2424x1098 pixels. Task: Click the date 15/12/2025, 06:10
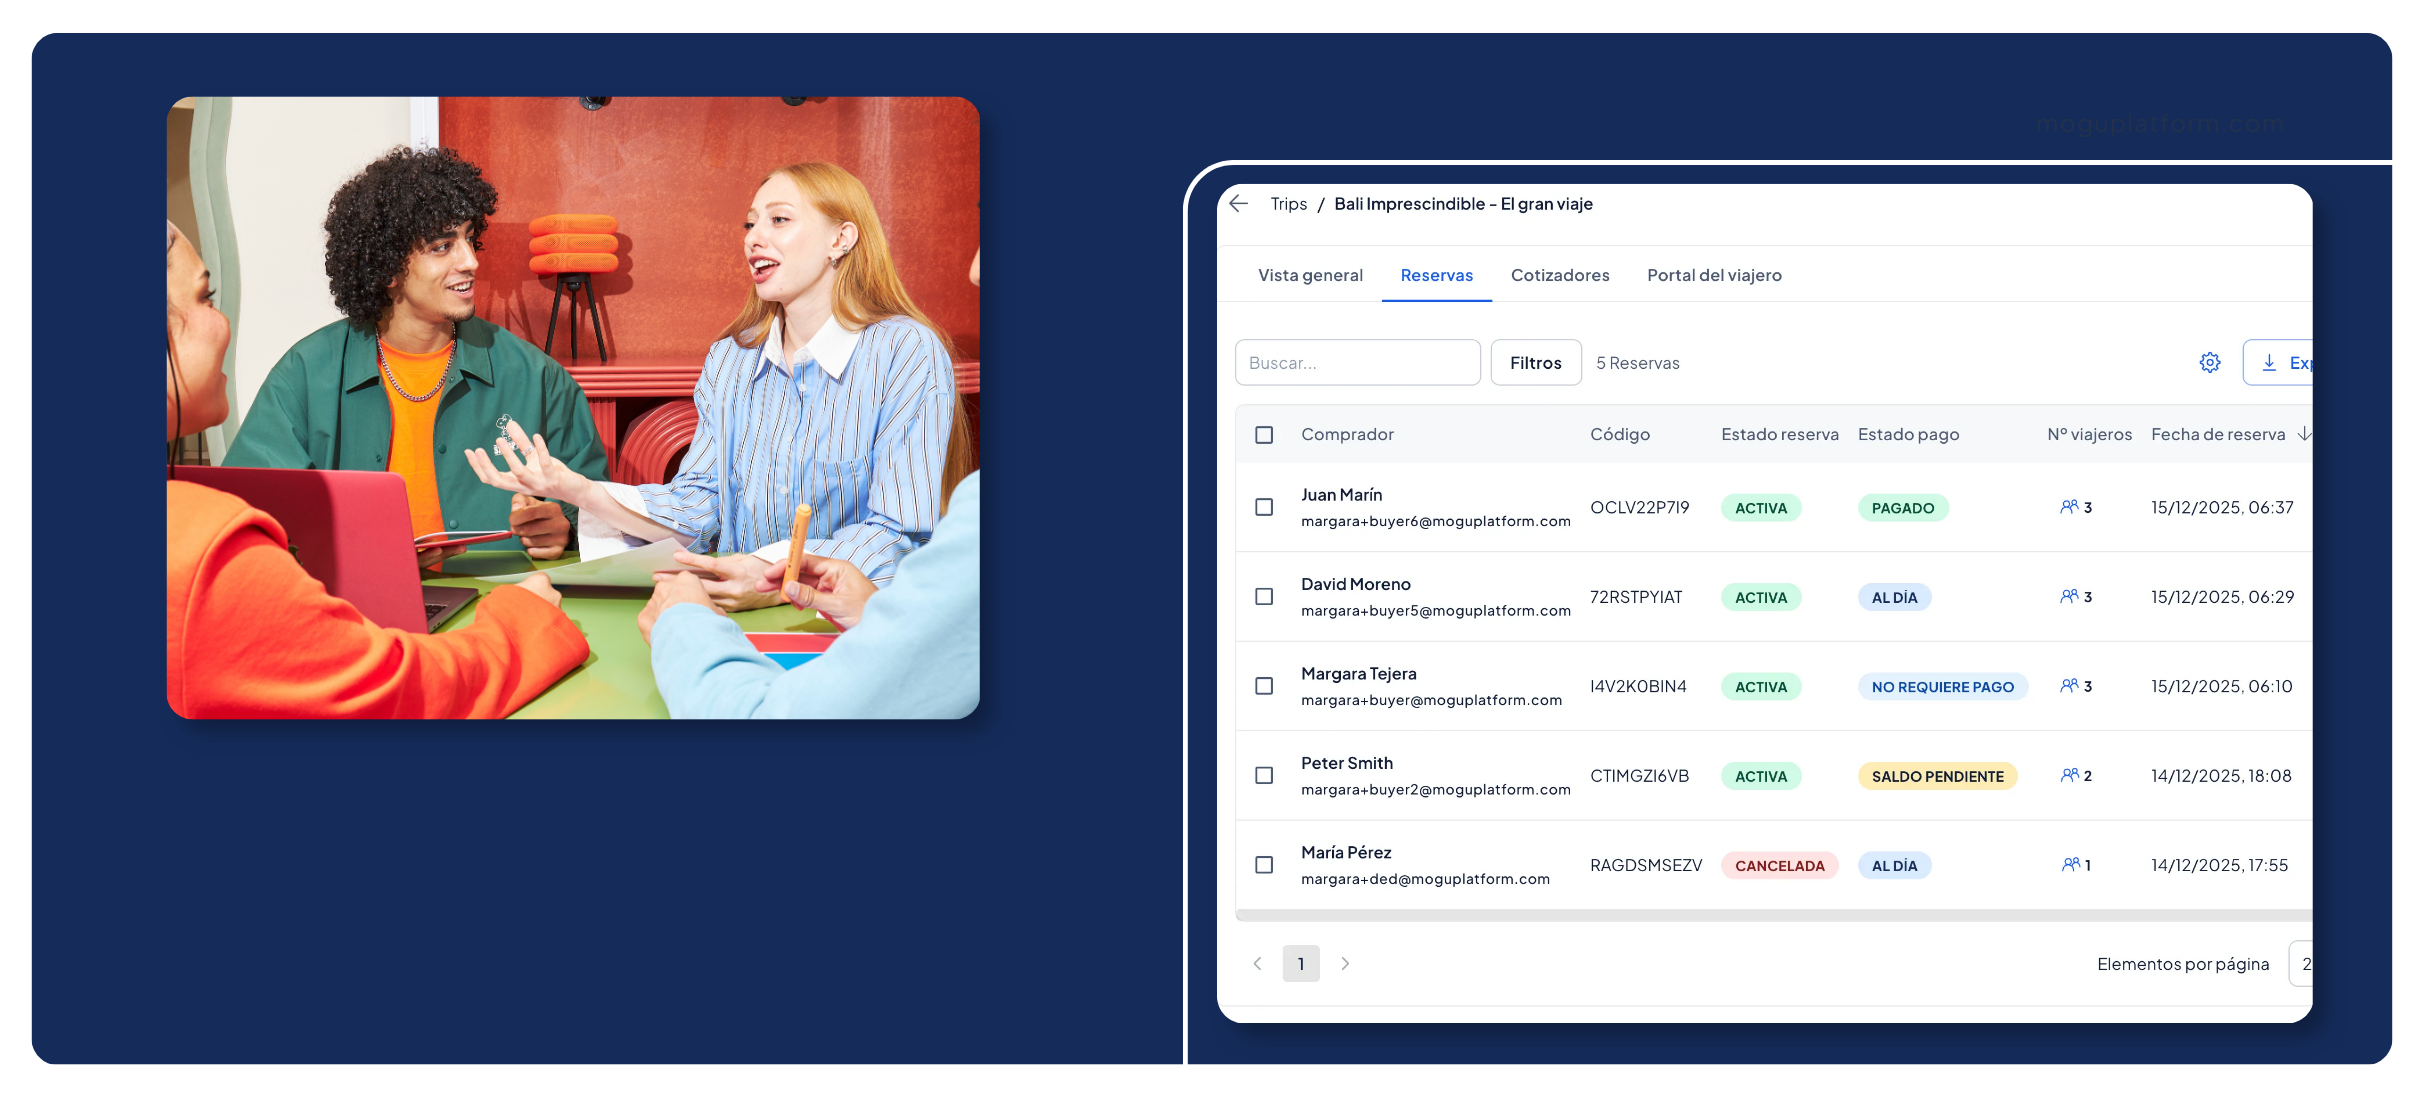[2221, 686]
